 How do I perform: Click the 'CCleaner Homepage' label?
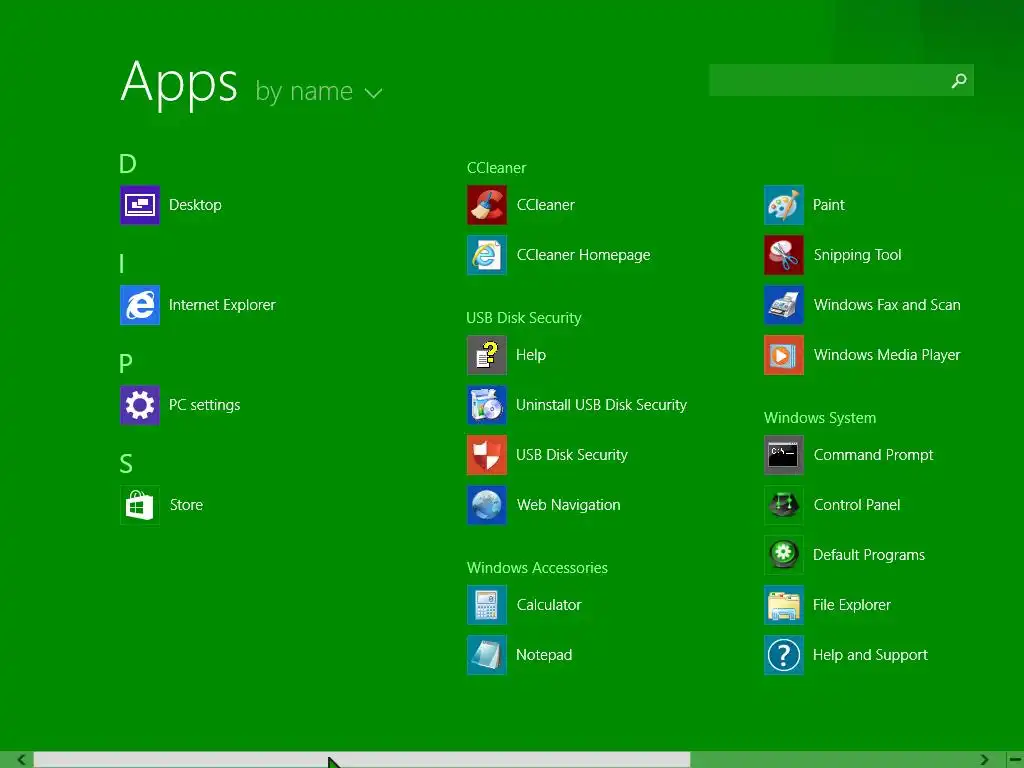tap(583, 255)
